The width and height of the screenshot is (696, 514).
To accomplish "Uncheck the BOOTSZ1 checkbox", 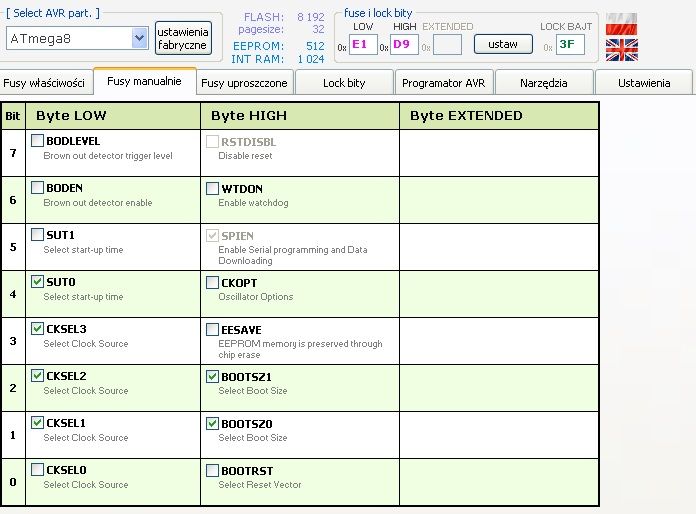I will (x=212, y=377).
